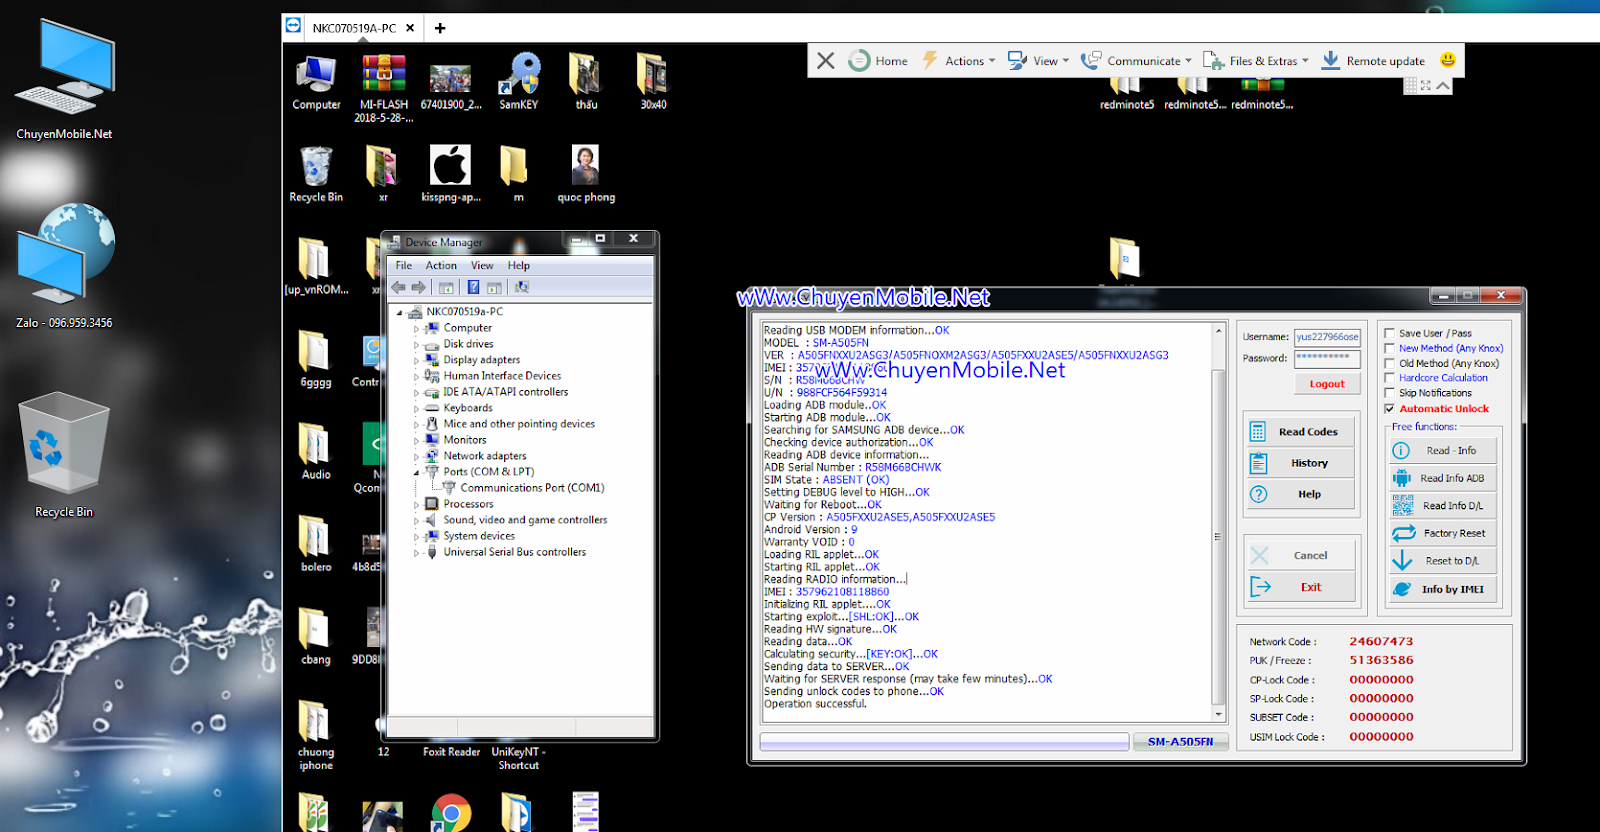This screenshot has width=1600, height=832.
Task: Open View menu in Device Manager
Action: tap(482, 265)
